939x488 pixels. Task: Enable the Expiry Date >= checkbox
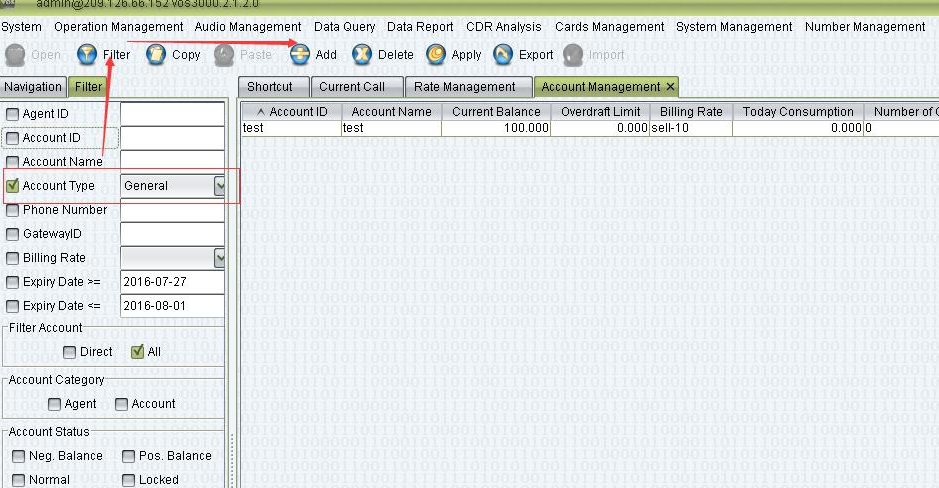coord(12,282)
